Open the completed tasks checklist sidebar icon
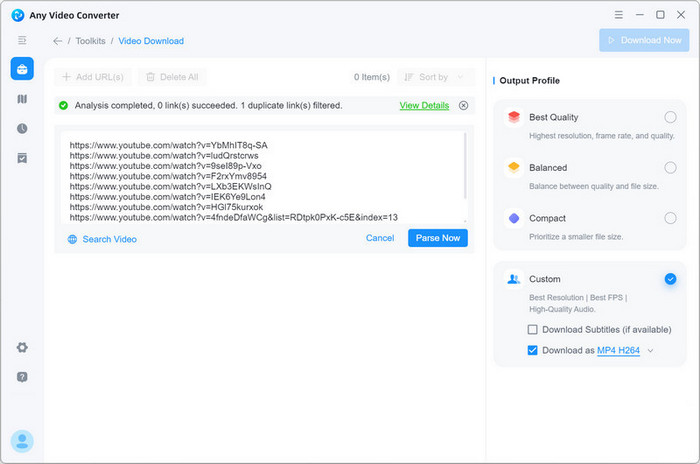This screenshot has height=464, width=700. (x=22, y=158)
